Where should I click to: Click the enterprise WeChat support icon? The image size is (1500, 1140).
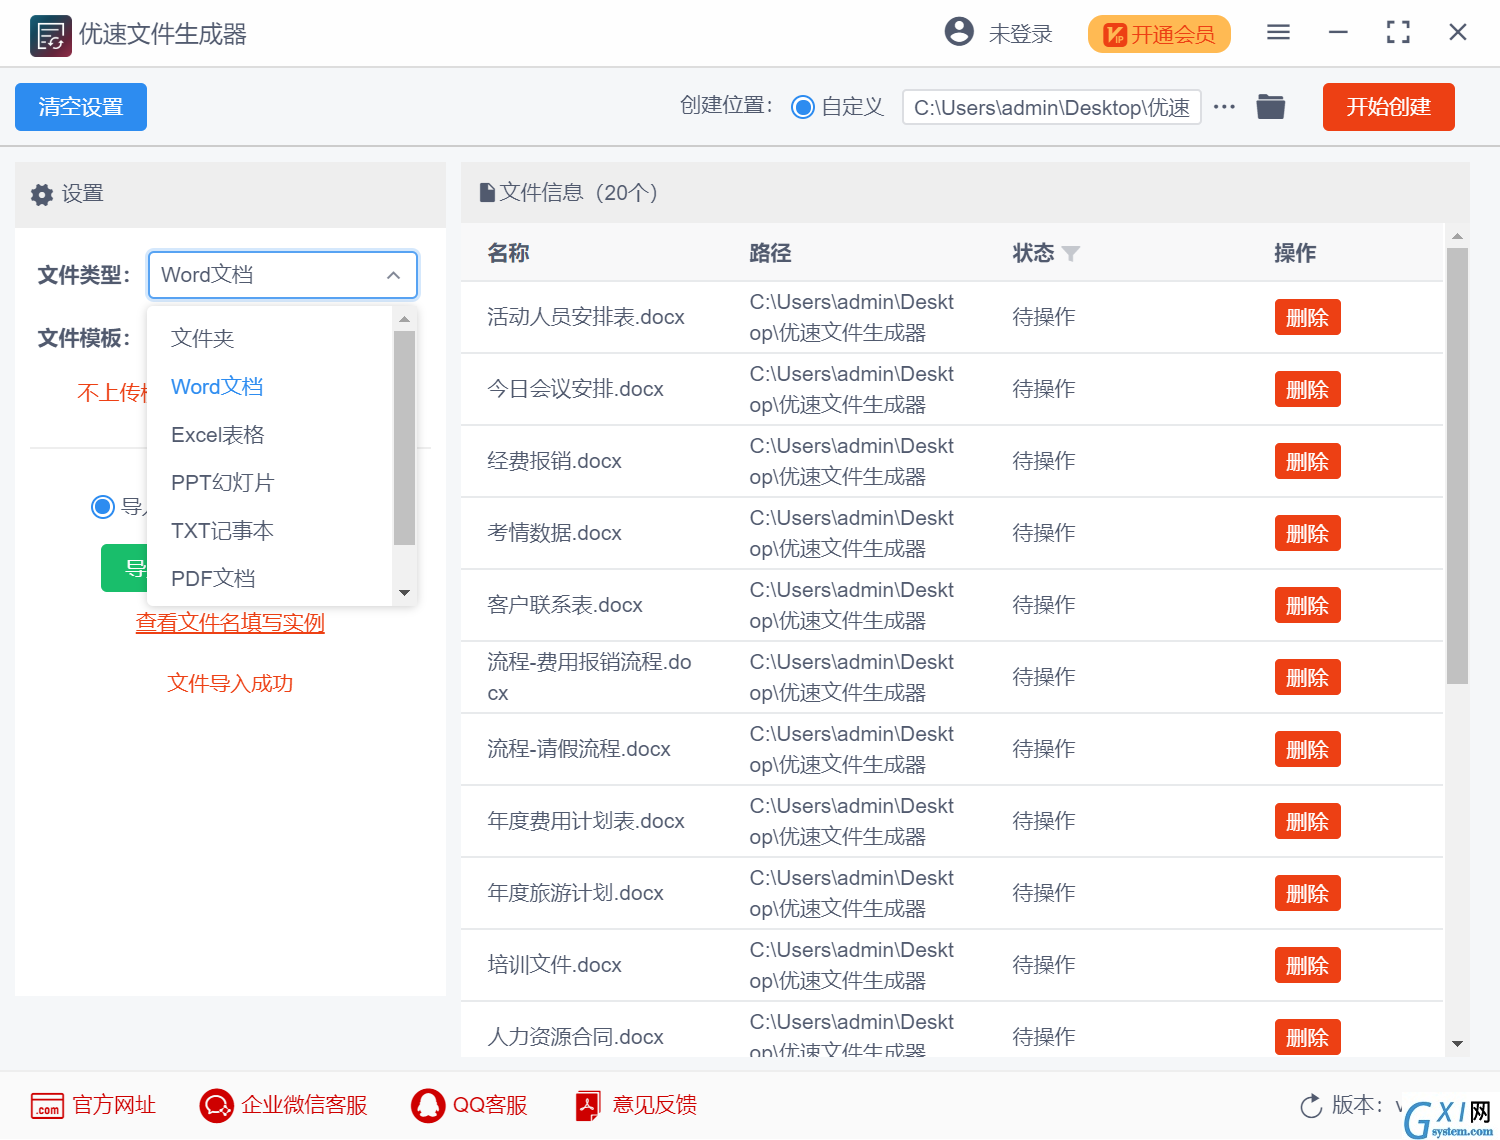(x=216, y=1105)
